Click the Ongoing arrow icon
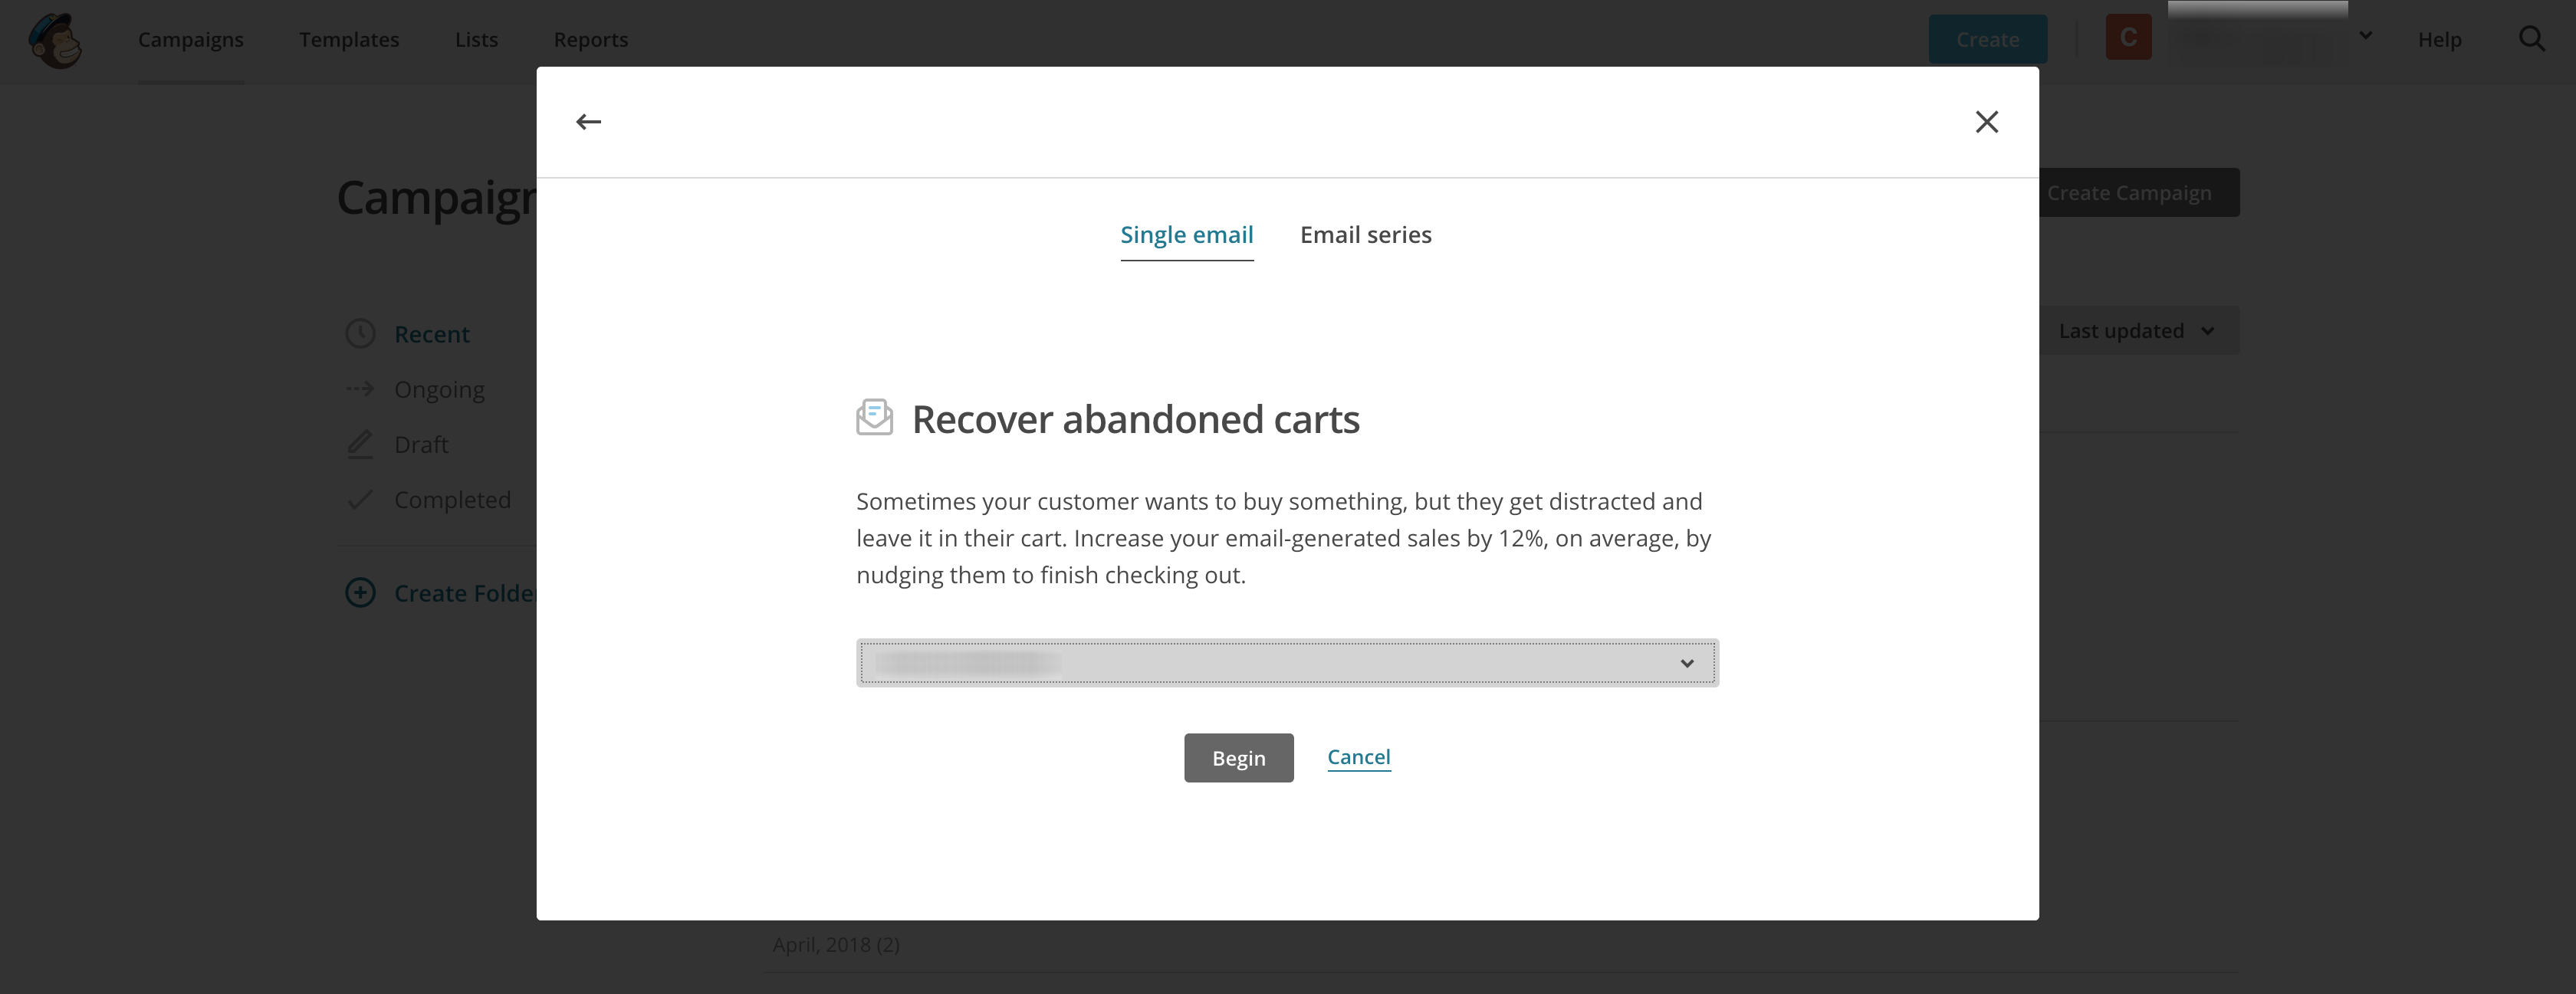 tap(360, 389)
